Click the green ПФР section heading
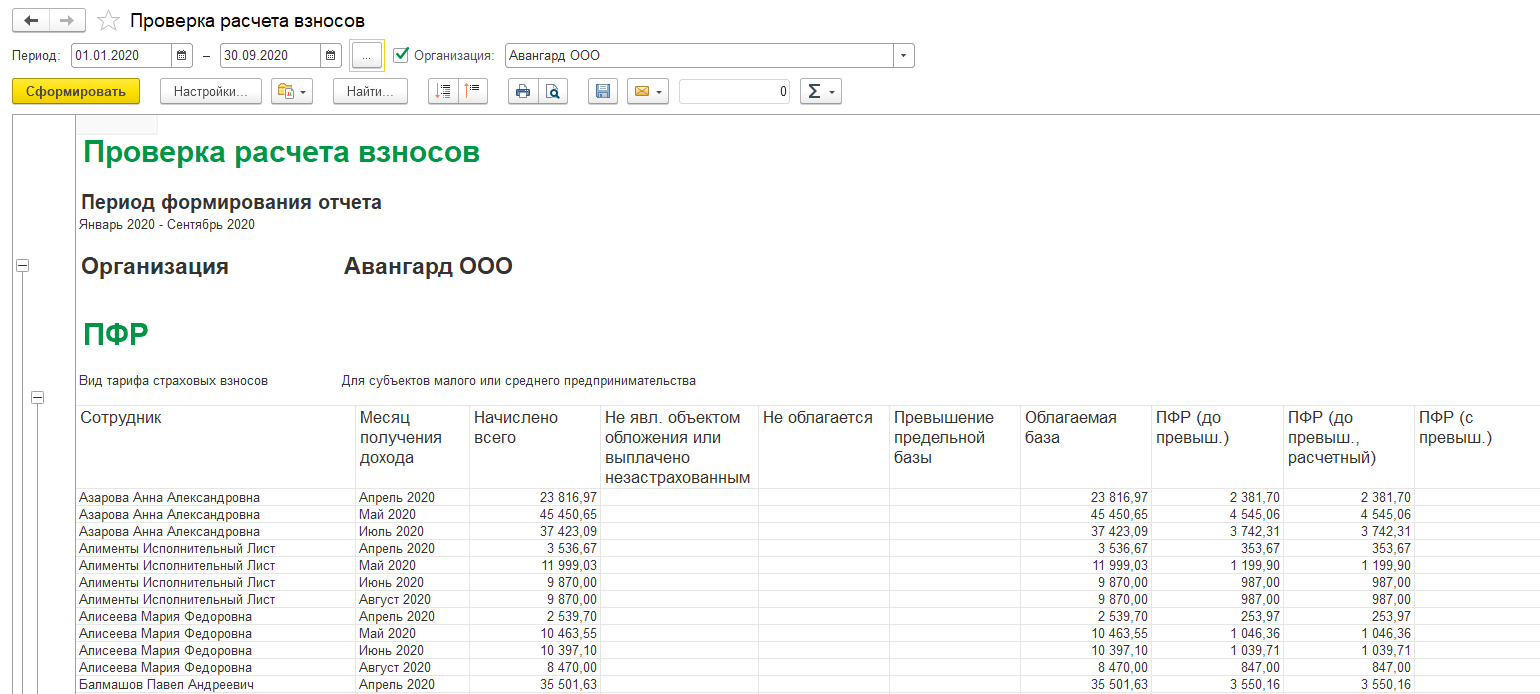Screen dimensions: 1540x694 [115, 335]
